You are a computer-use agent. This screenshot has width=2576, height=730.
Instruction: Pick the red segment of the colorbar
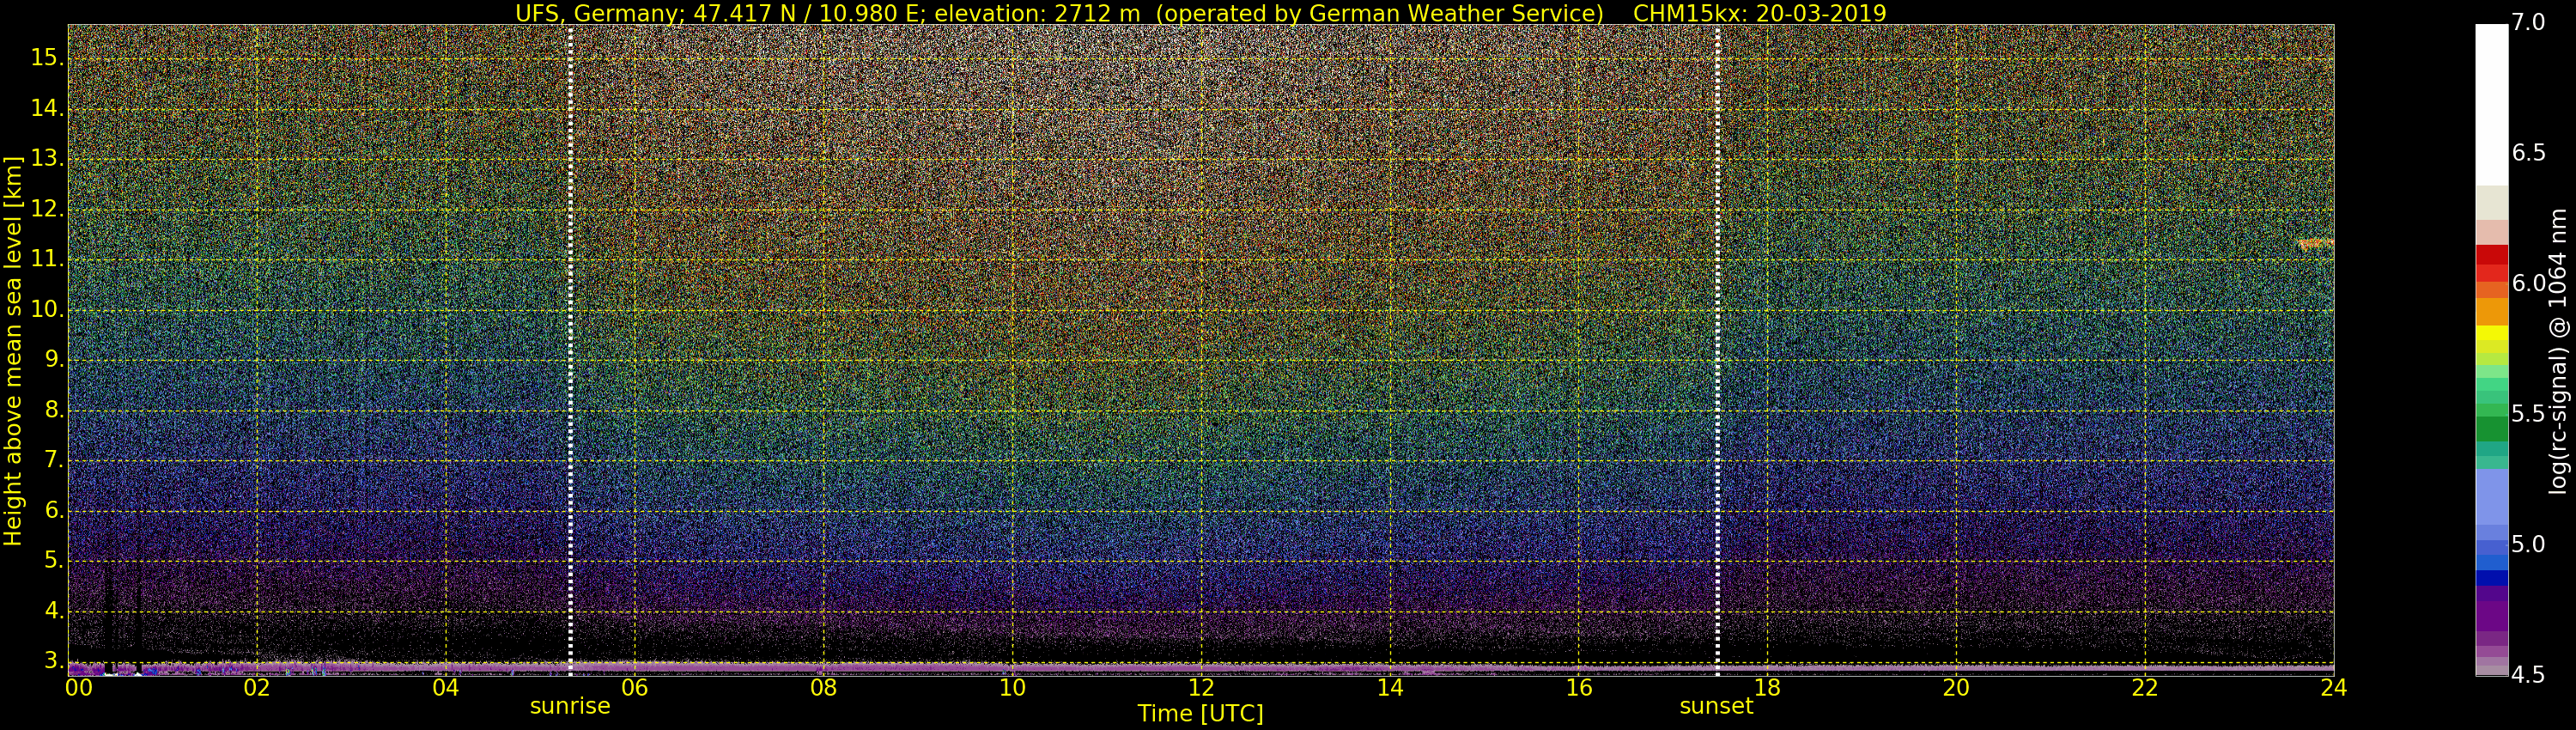[2492, 263]
